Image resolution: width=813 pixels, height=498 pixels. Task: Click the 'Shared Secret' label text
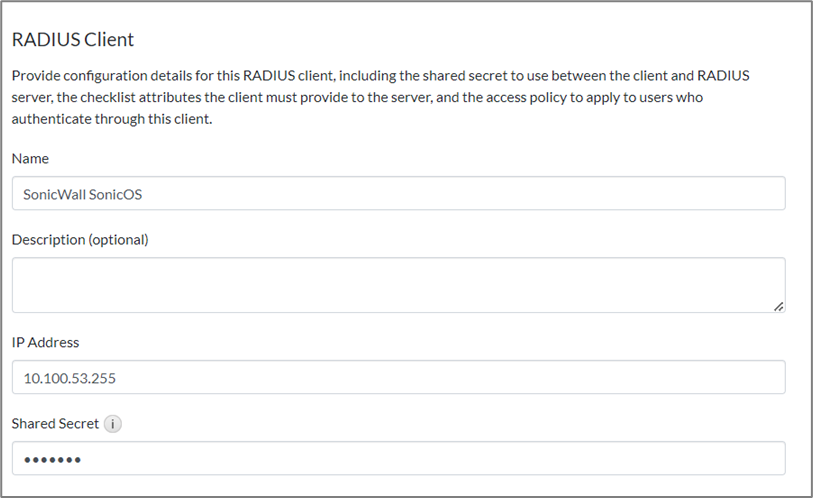[x=55, y=424]
